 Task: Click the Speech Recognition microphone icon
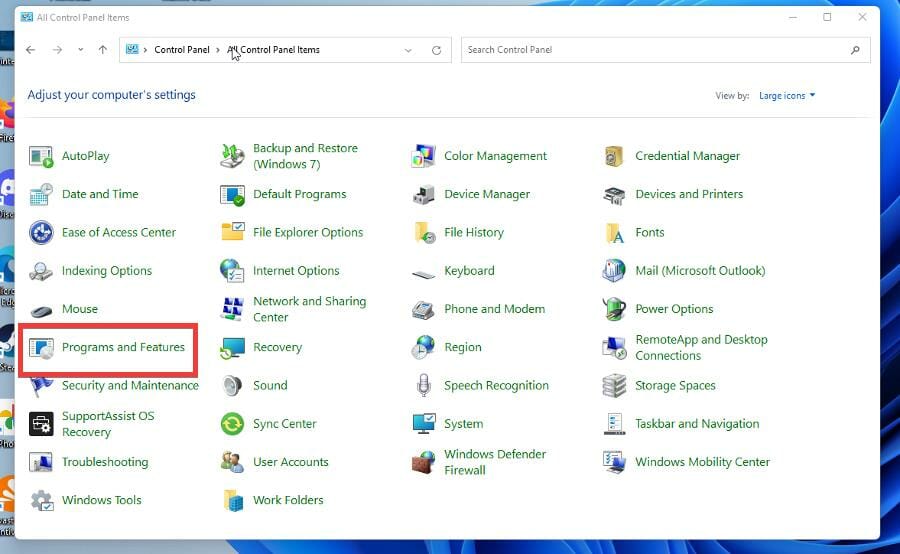pyautogui.click(x=424, y=386)
